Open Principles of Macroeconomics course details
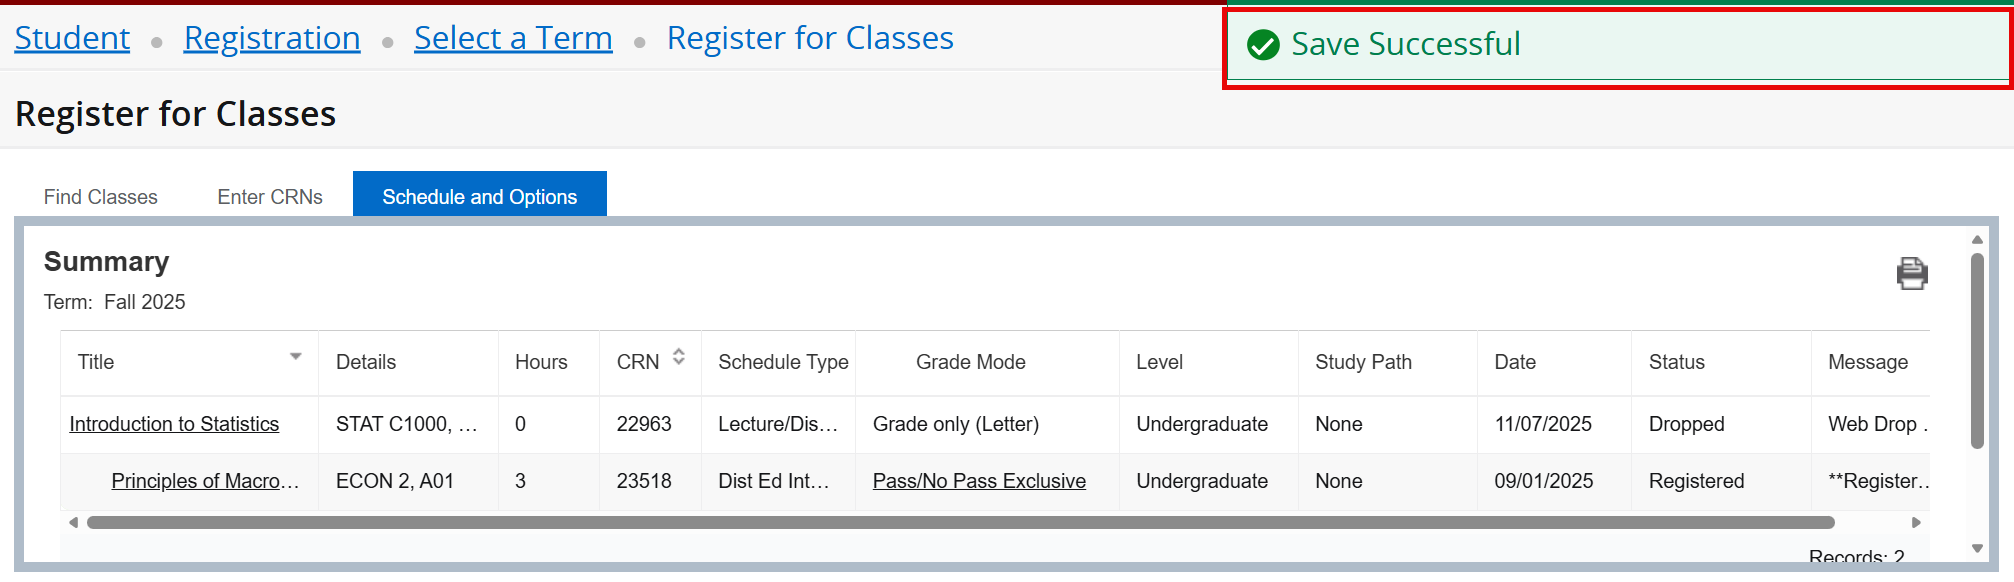2014x582 pixels. point(204,481)
